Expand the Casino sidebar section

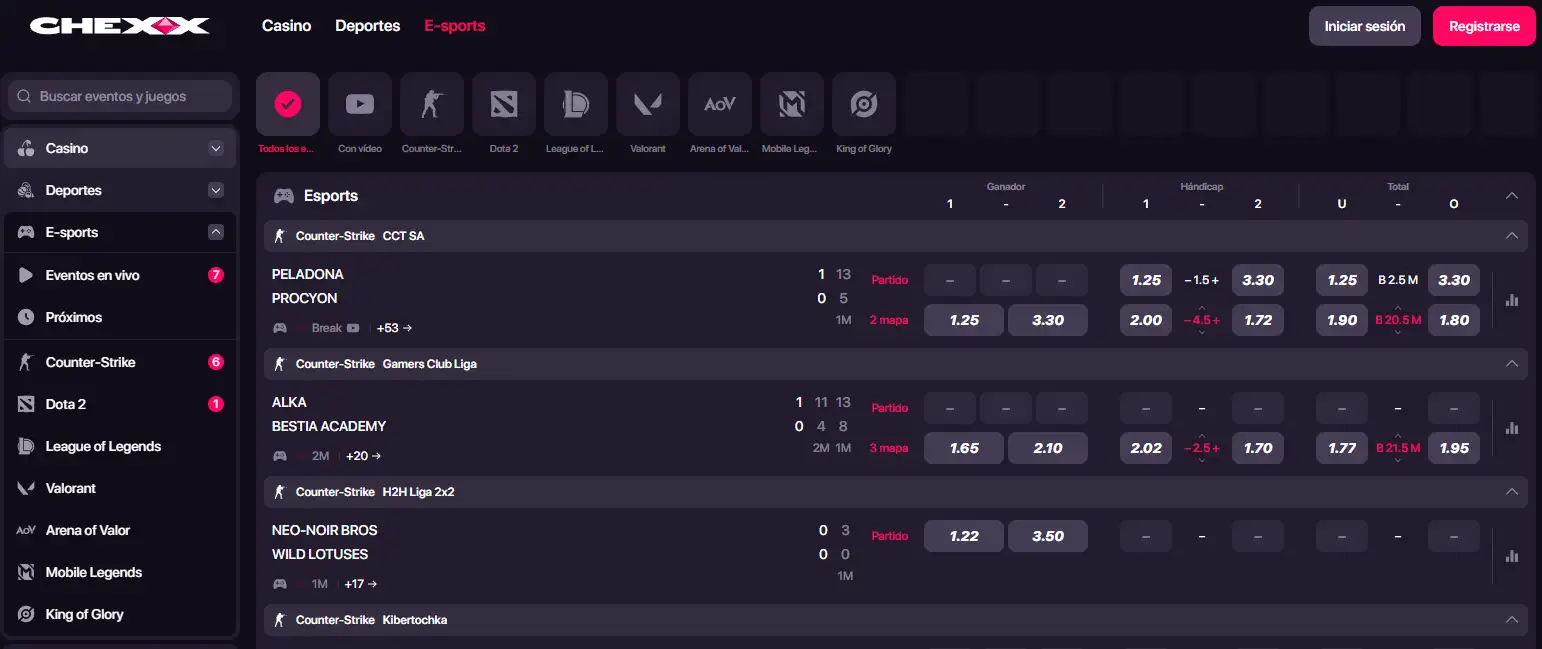tap(215, 148)
